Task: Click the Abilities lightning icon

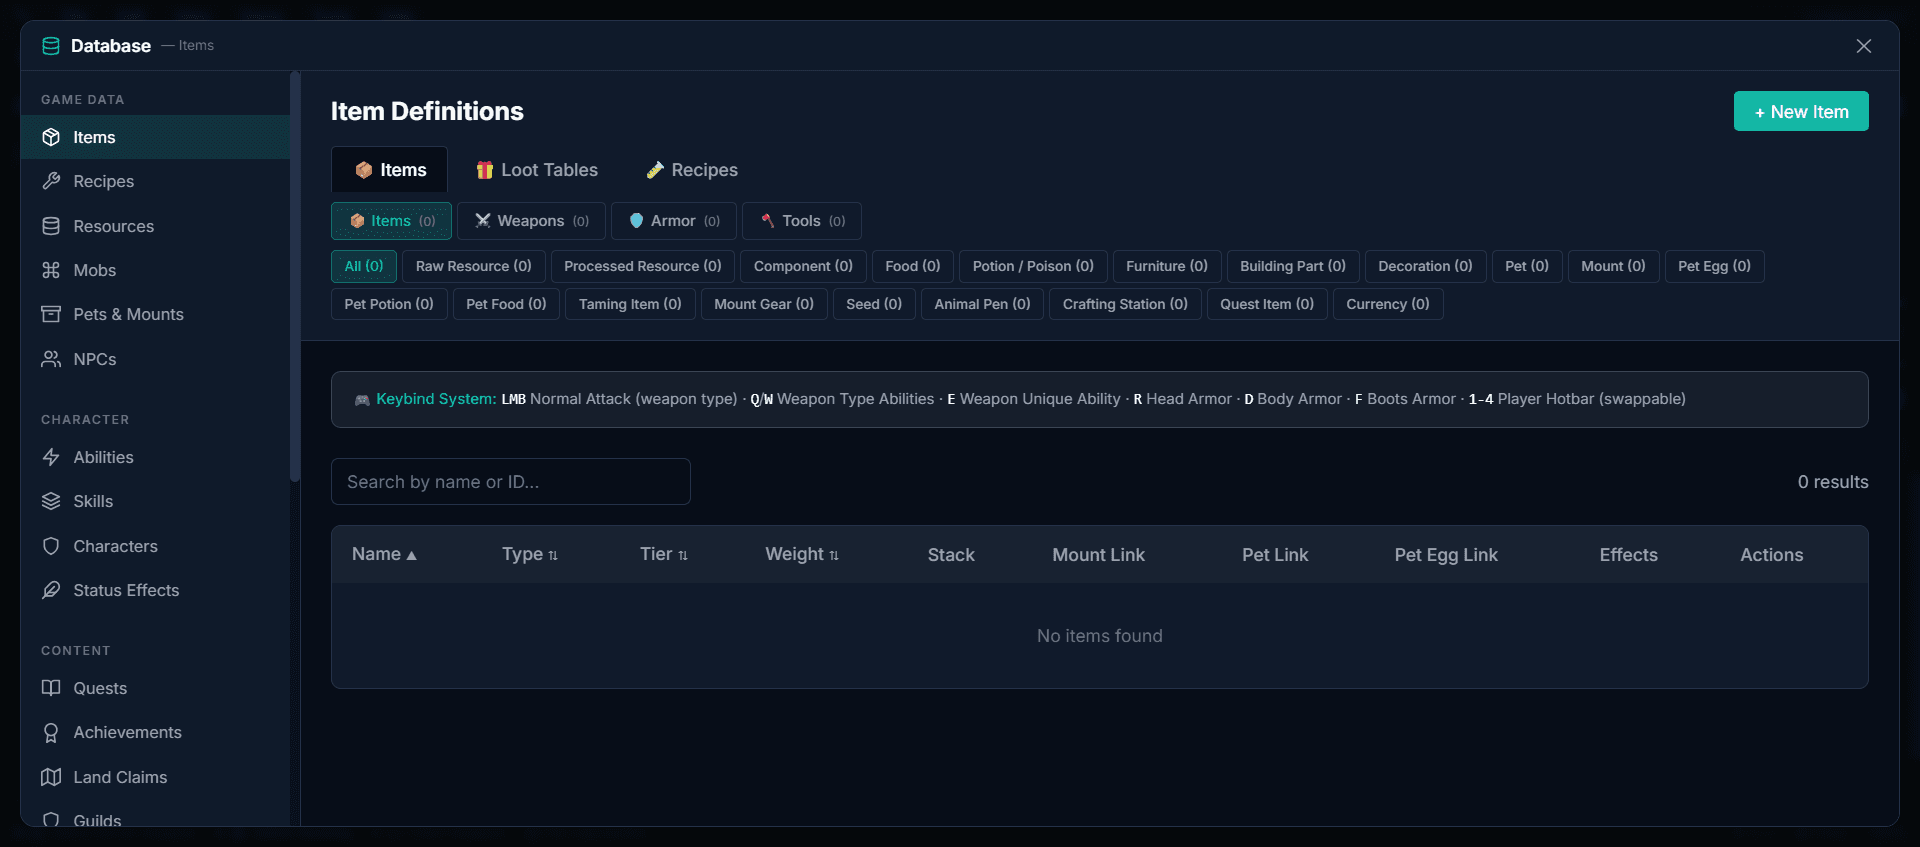Action: point(51,457)
